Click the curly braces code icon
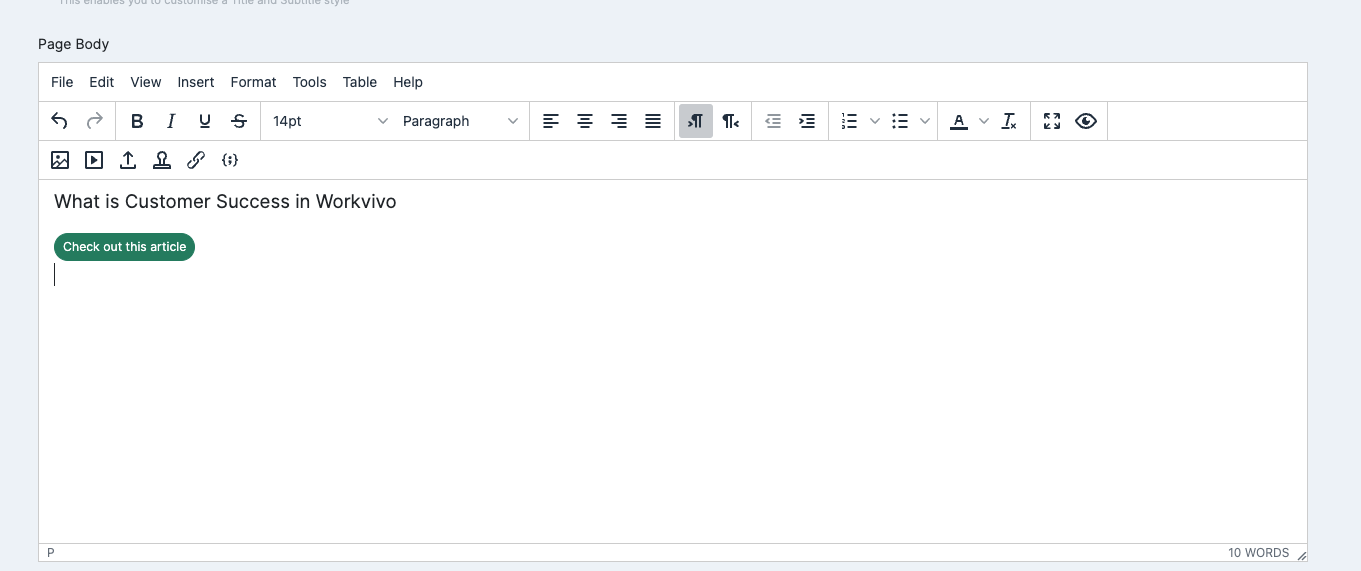 point(230,160)
